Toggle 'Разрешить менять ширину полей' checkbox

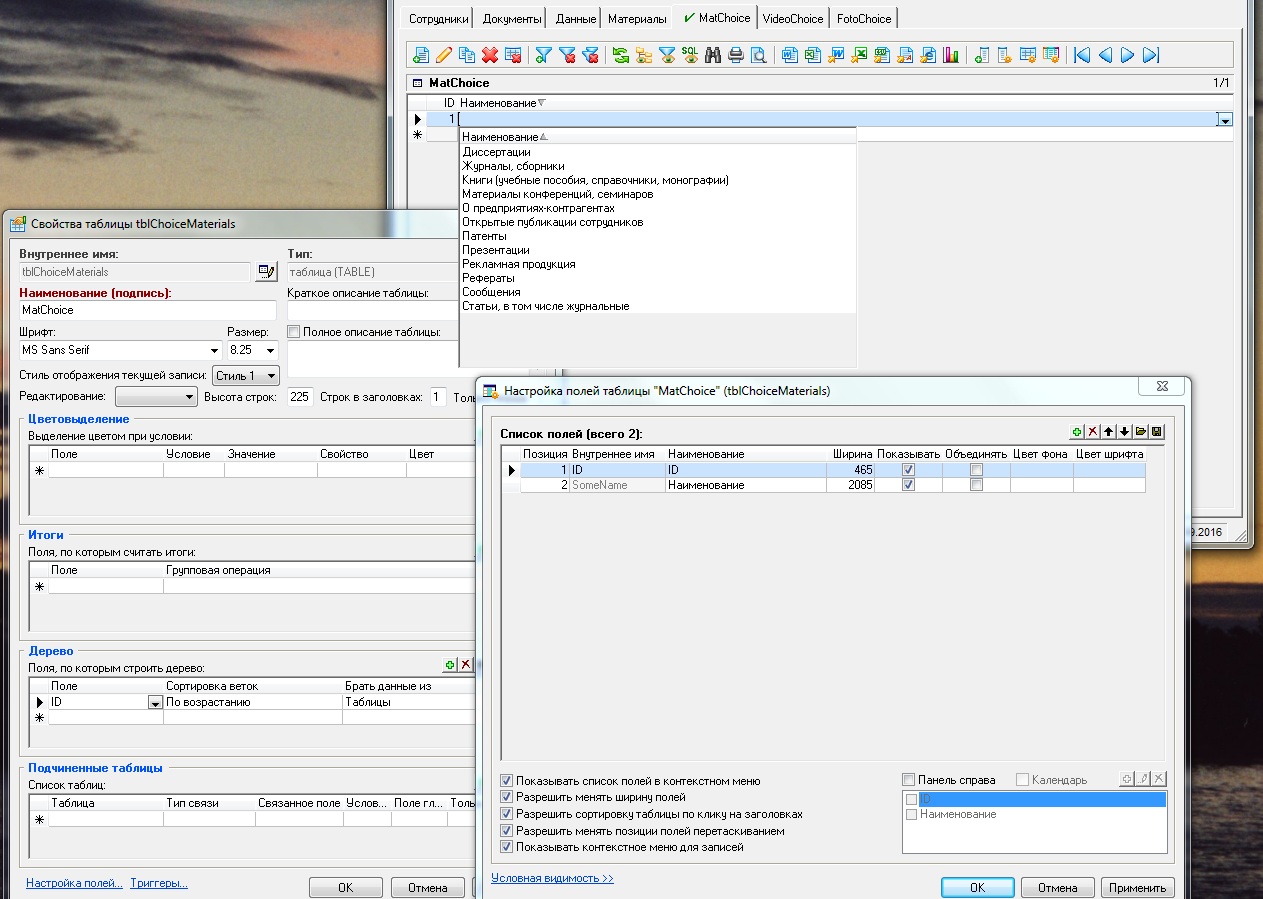click(507, 797)
